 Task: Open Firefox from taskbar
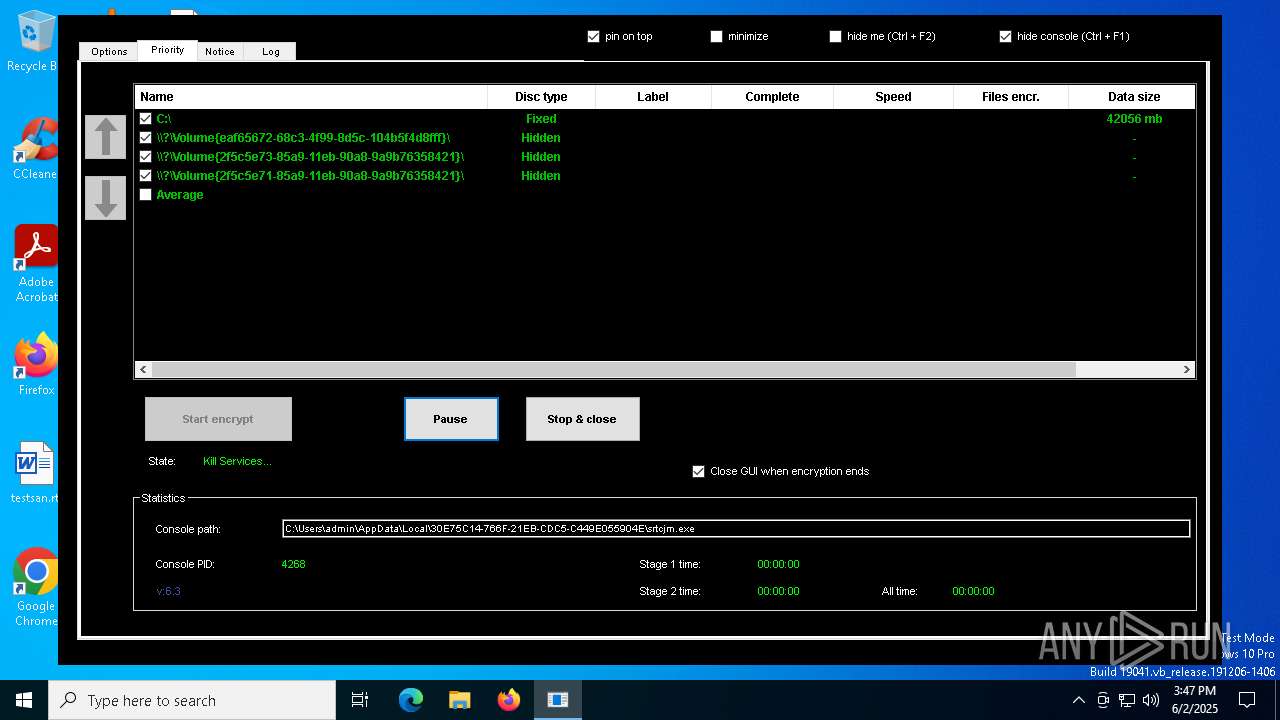coord(509,700)
